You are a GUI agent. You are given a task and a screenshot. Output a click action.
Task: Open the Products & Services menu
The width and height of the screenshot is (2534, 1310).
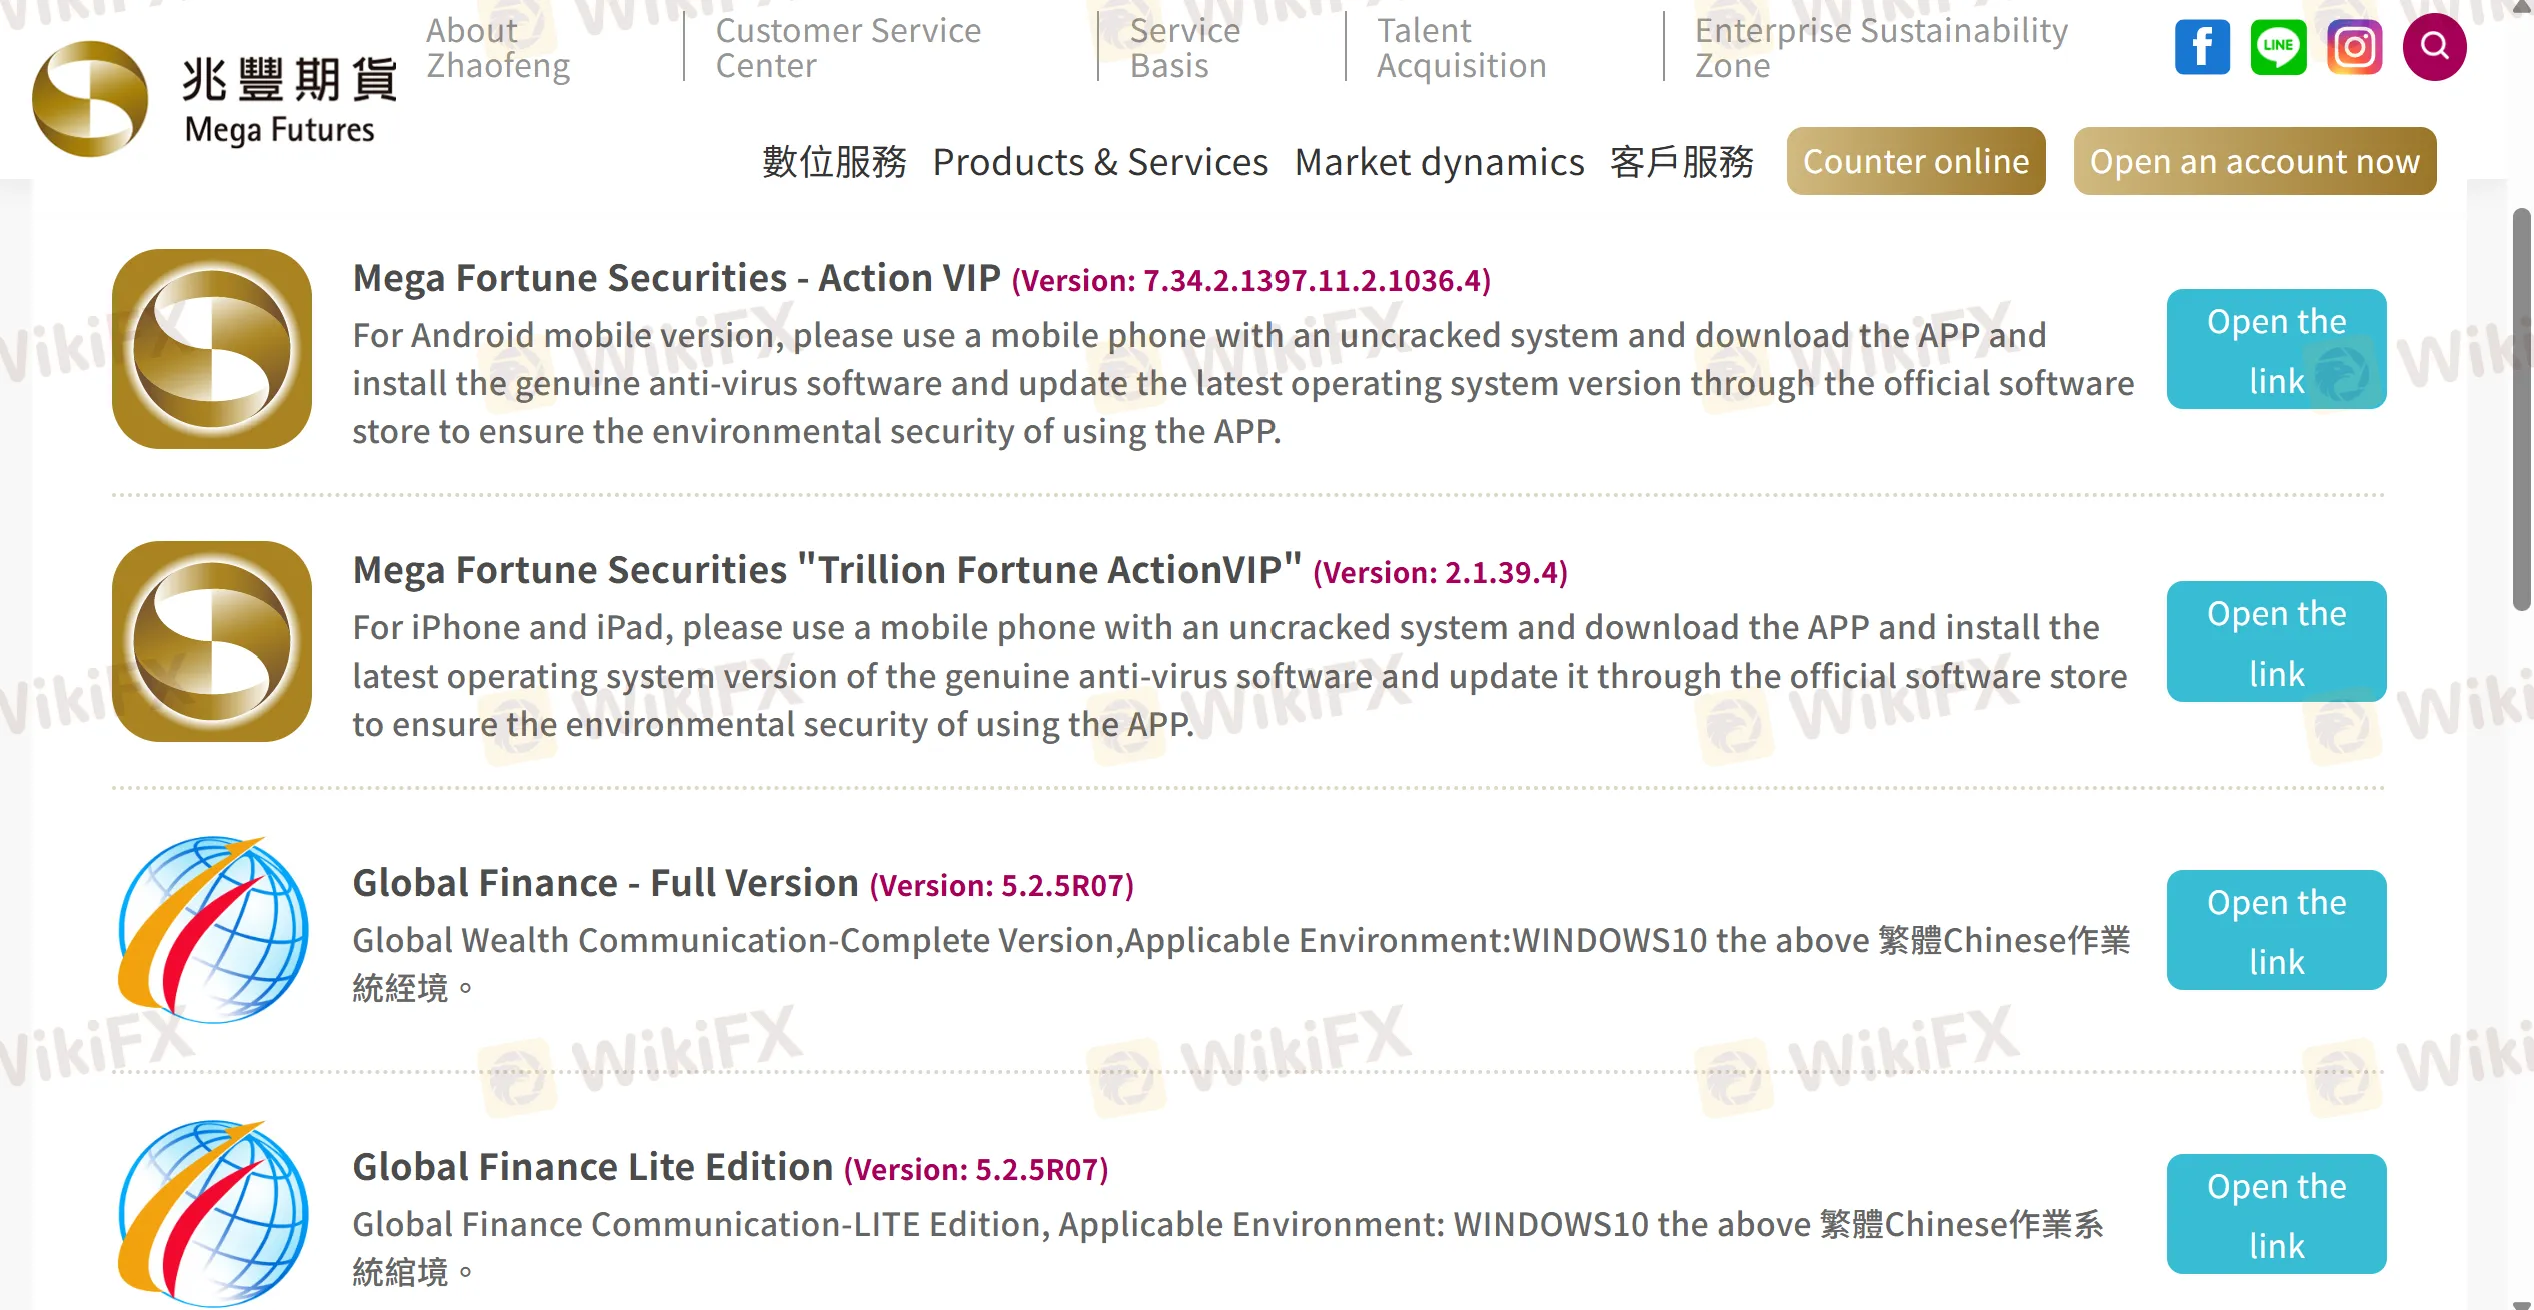[x=1100, y=162]
